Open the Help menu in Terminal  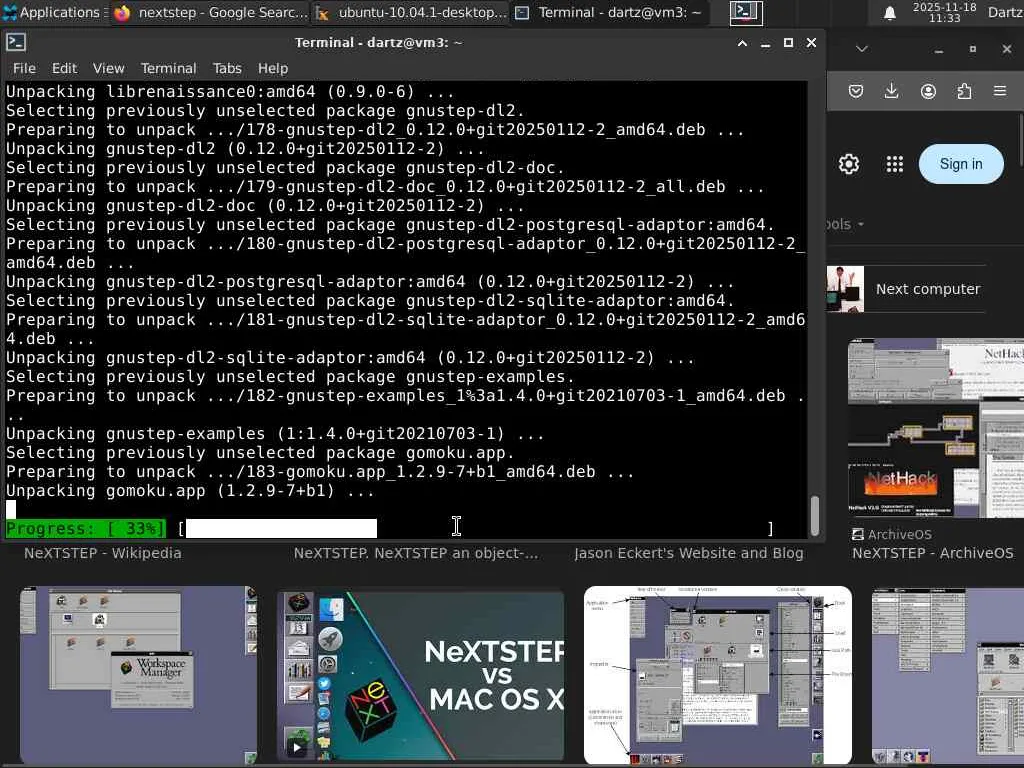(x=272, y=68)
